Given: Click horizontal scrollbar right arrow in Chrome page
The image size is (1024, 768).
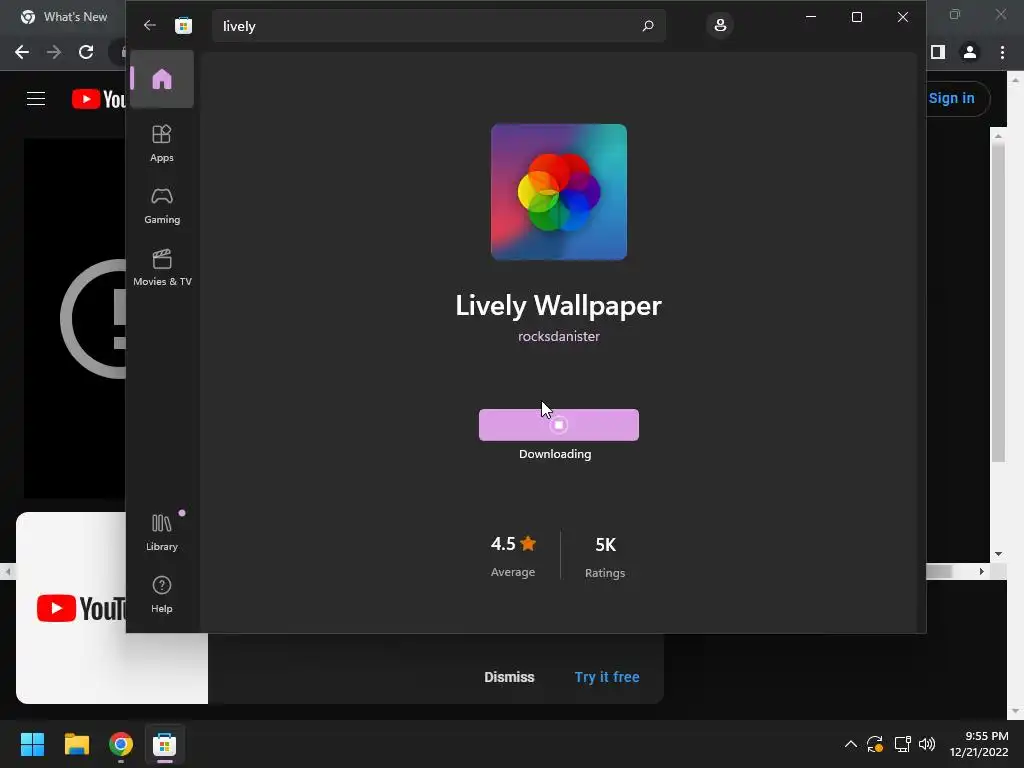Looking at the screenshot, I should click(x=982, y=571).
